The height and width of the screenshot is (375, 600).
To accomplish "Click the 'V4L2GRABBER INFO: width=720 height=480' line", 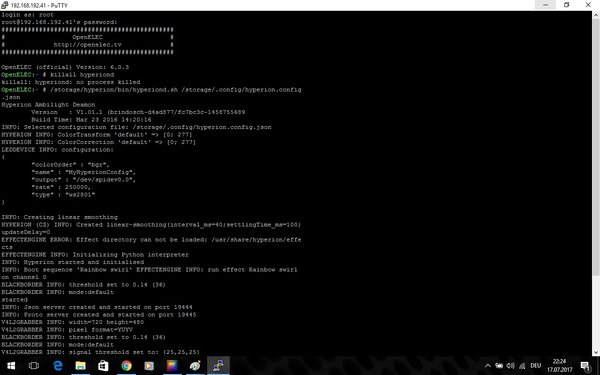I will [x=73, y=322].
